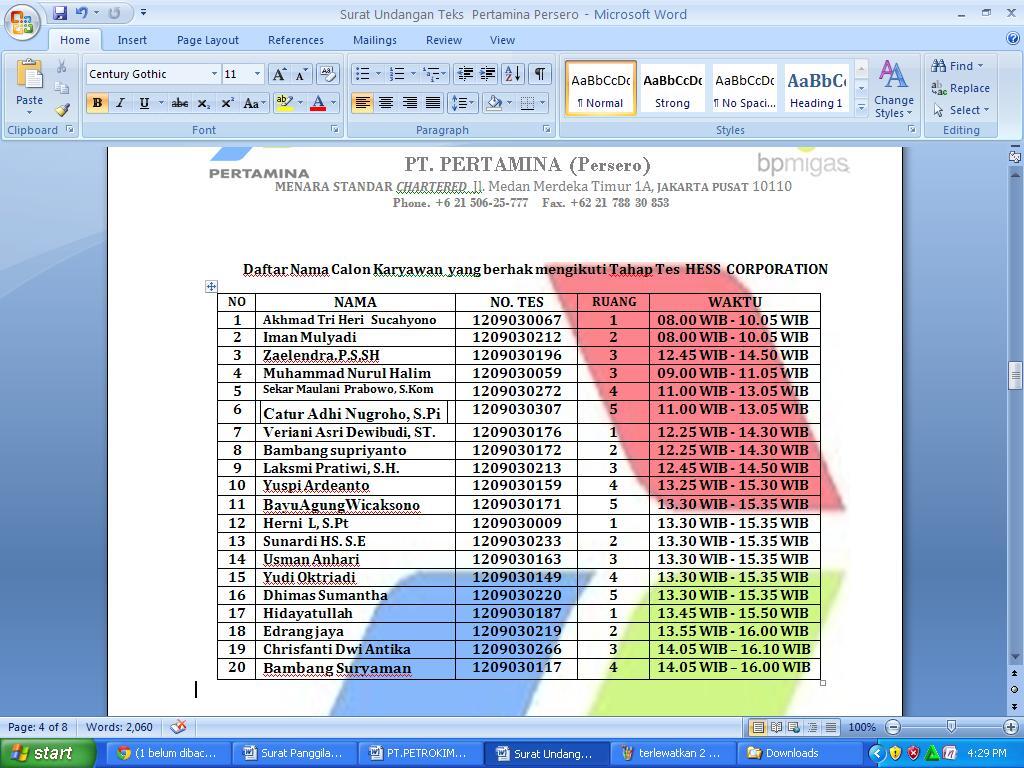Image resolution: width=1024 pixels, height=768 pixels.
Task: Apply the text highlight color
Action: pyautogui.click(x=284, y=103)
